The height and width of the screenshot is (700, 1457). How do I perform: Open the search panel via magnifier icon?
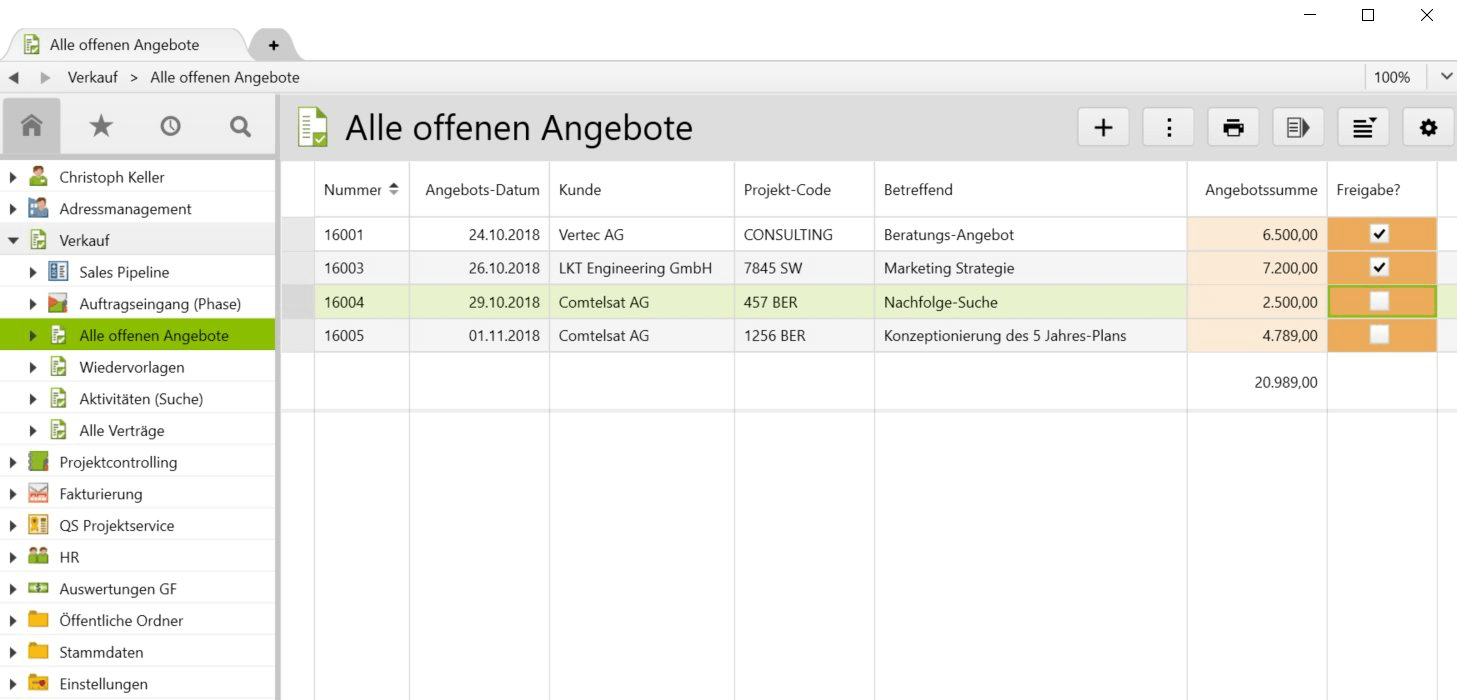click(x=239, y=126)
